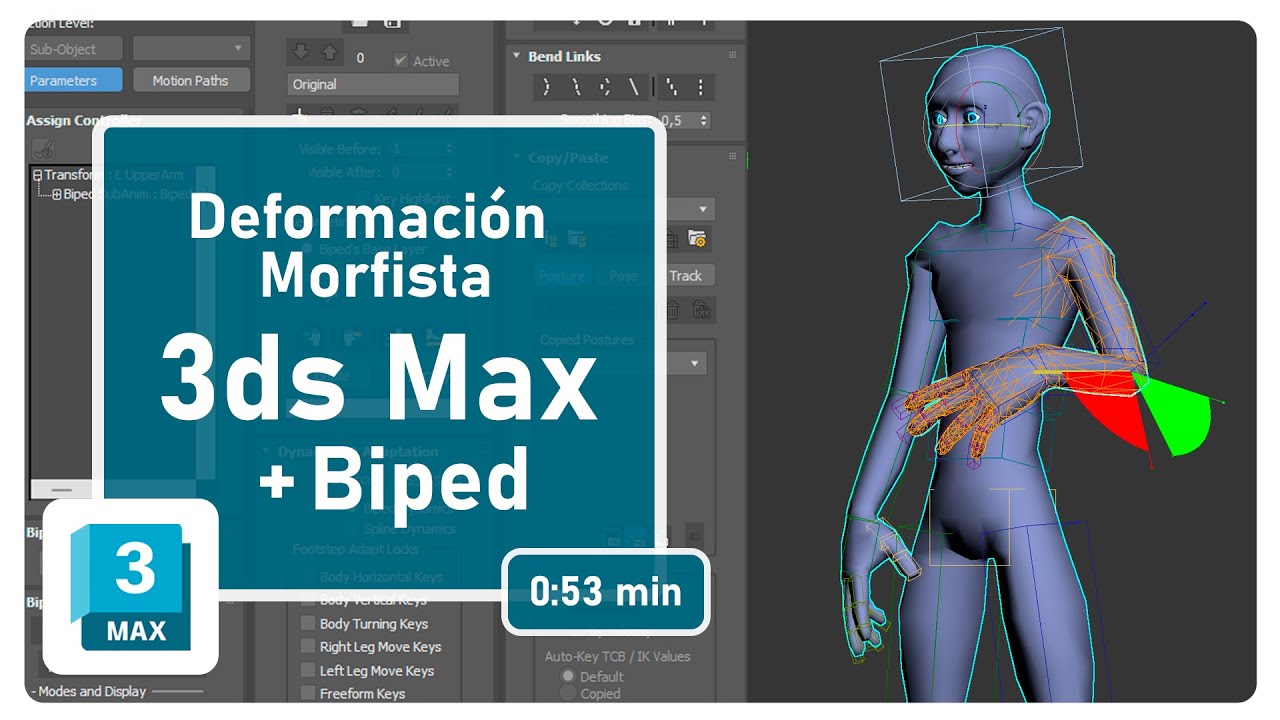Enable Body Turning Keys checkbox
Screen dimensions: 1280x720
click(x=308, y=623)
